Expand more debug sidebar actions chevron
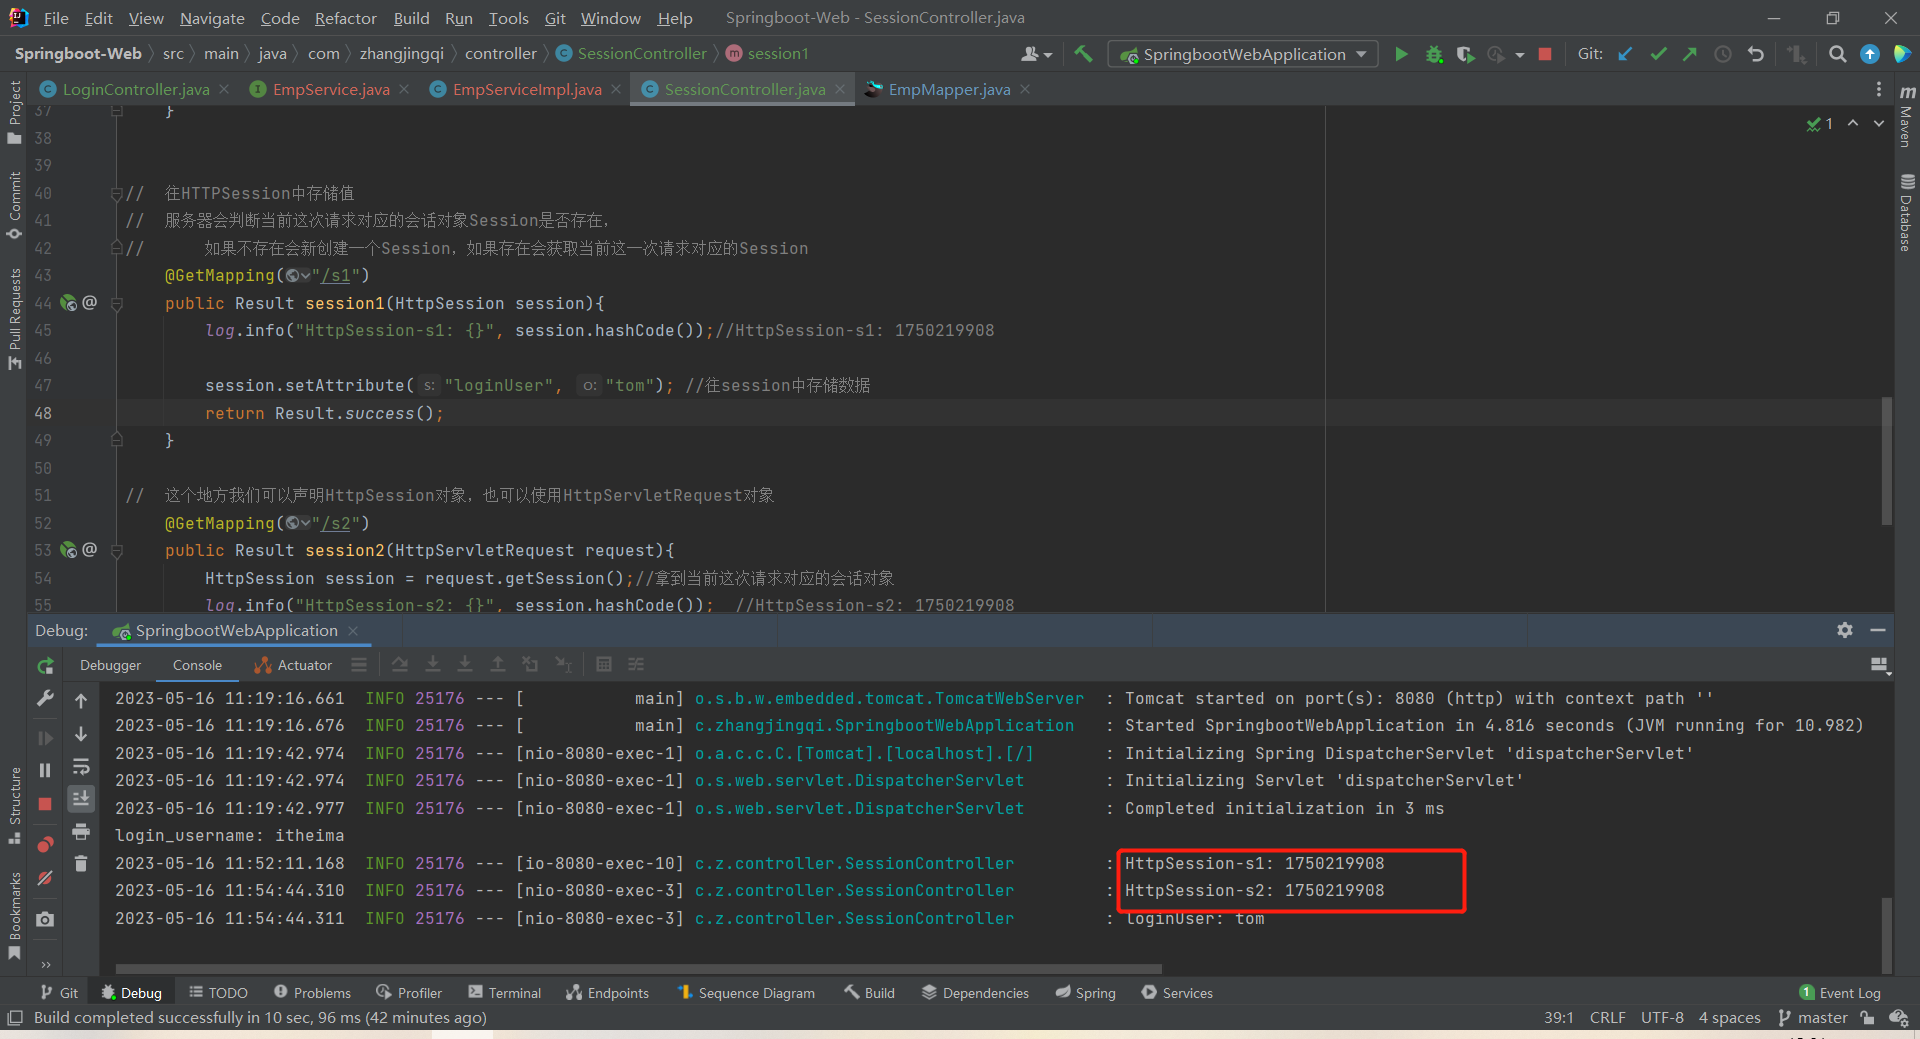This screenshot has width=1920, height=1039. (45, 964)
